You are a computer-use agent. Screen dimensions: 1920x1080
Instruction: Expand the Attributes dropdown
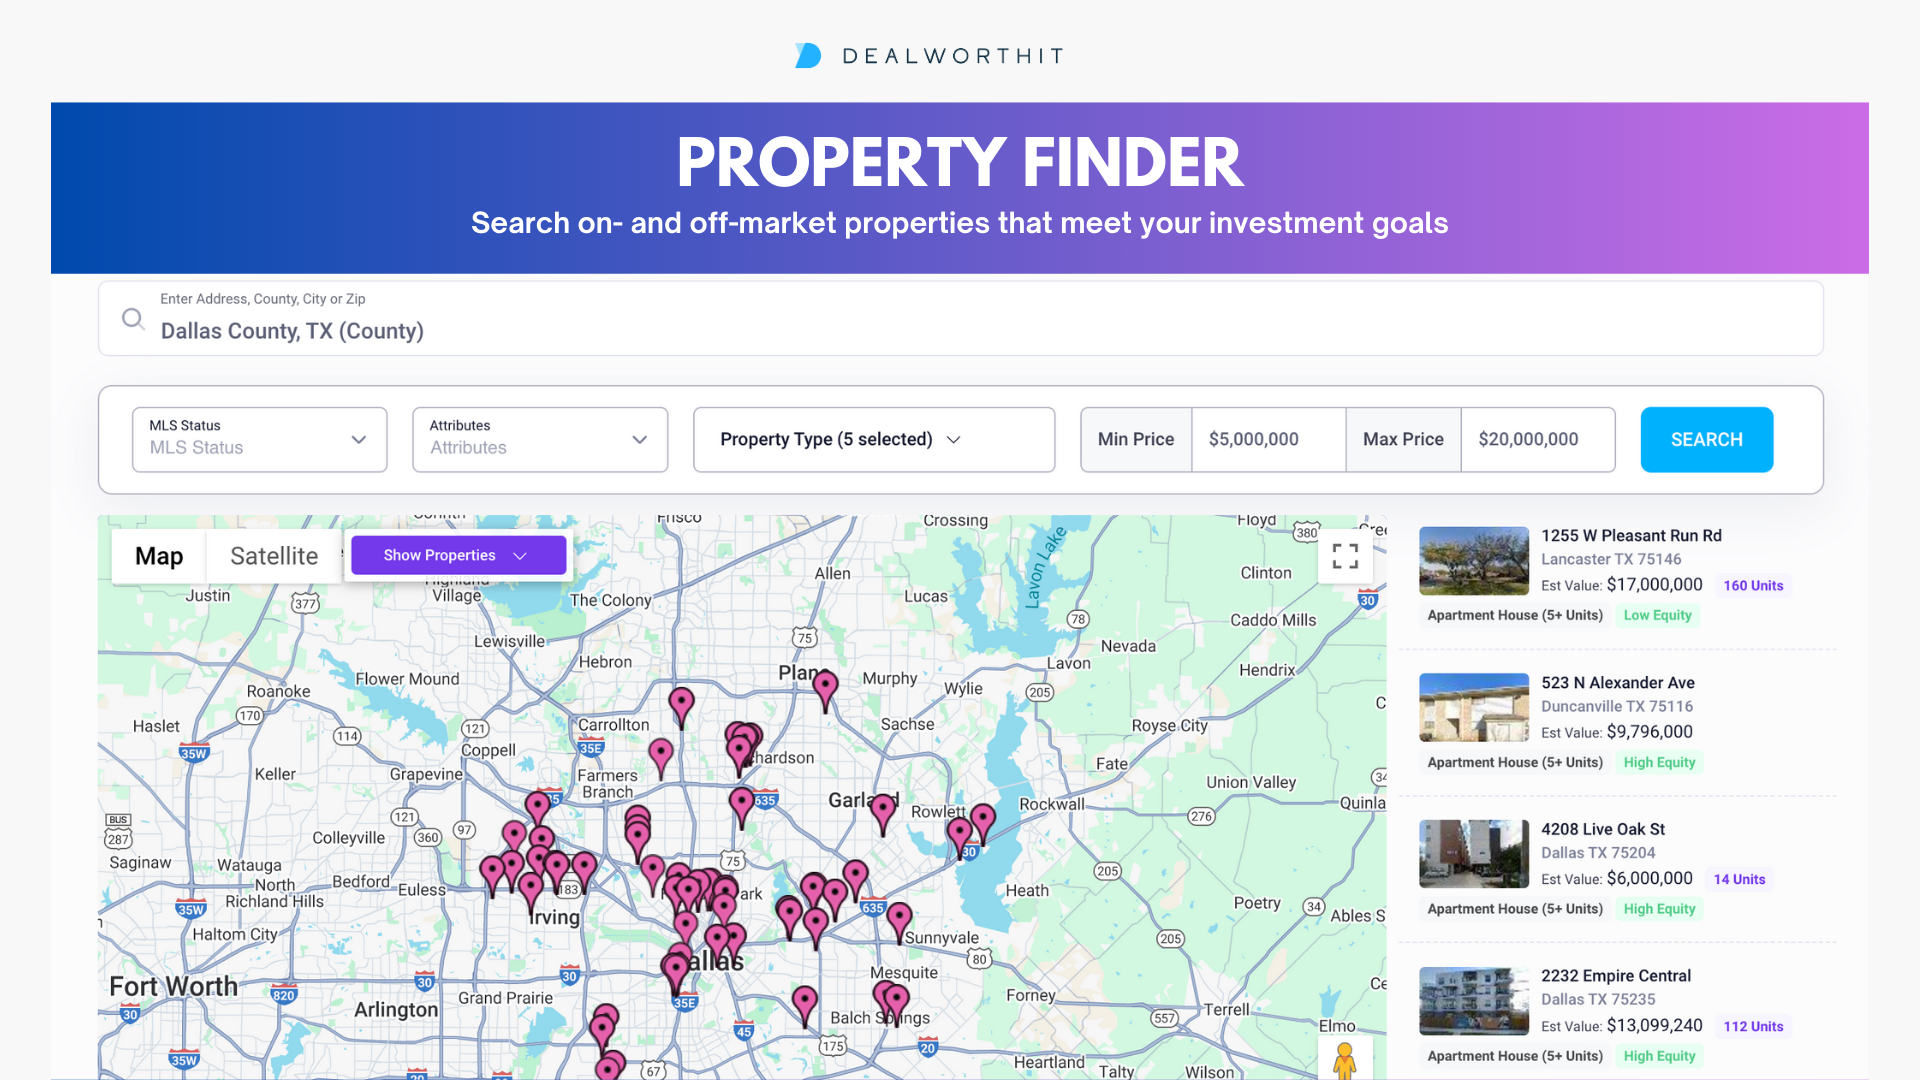point(540,439)
